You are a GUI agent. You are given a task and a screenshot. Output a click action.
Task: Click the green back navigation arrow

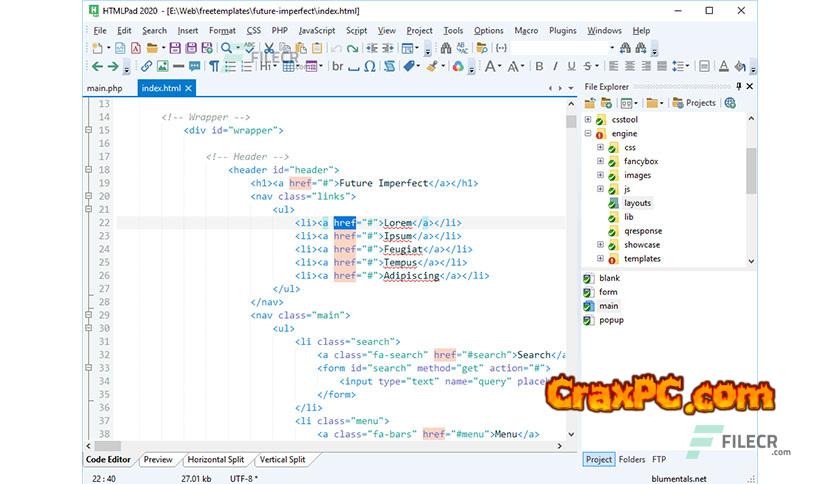[x=97, y=66]
